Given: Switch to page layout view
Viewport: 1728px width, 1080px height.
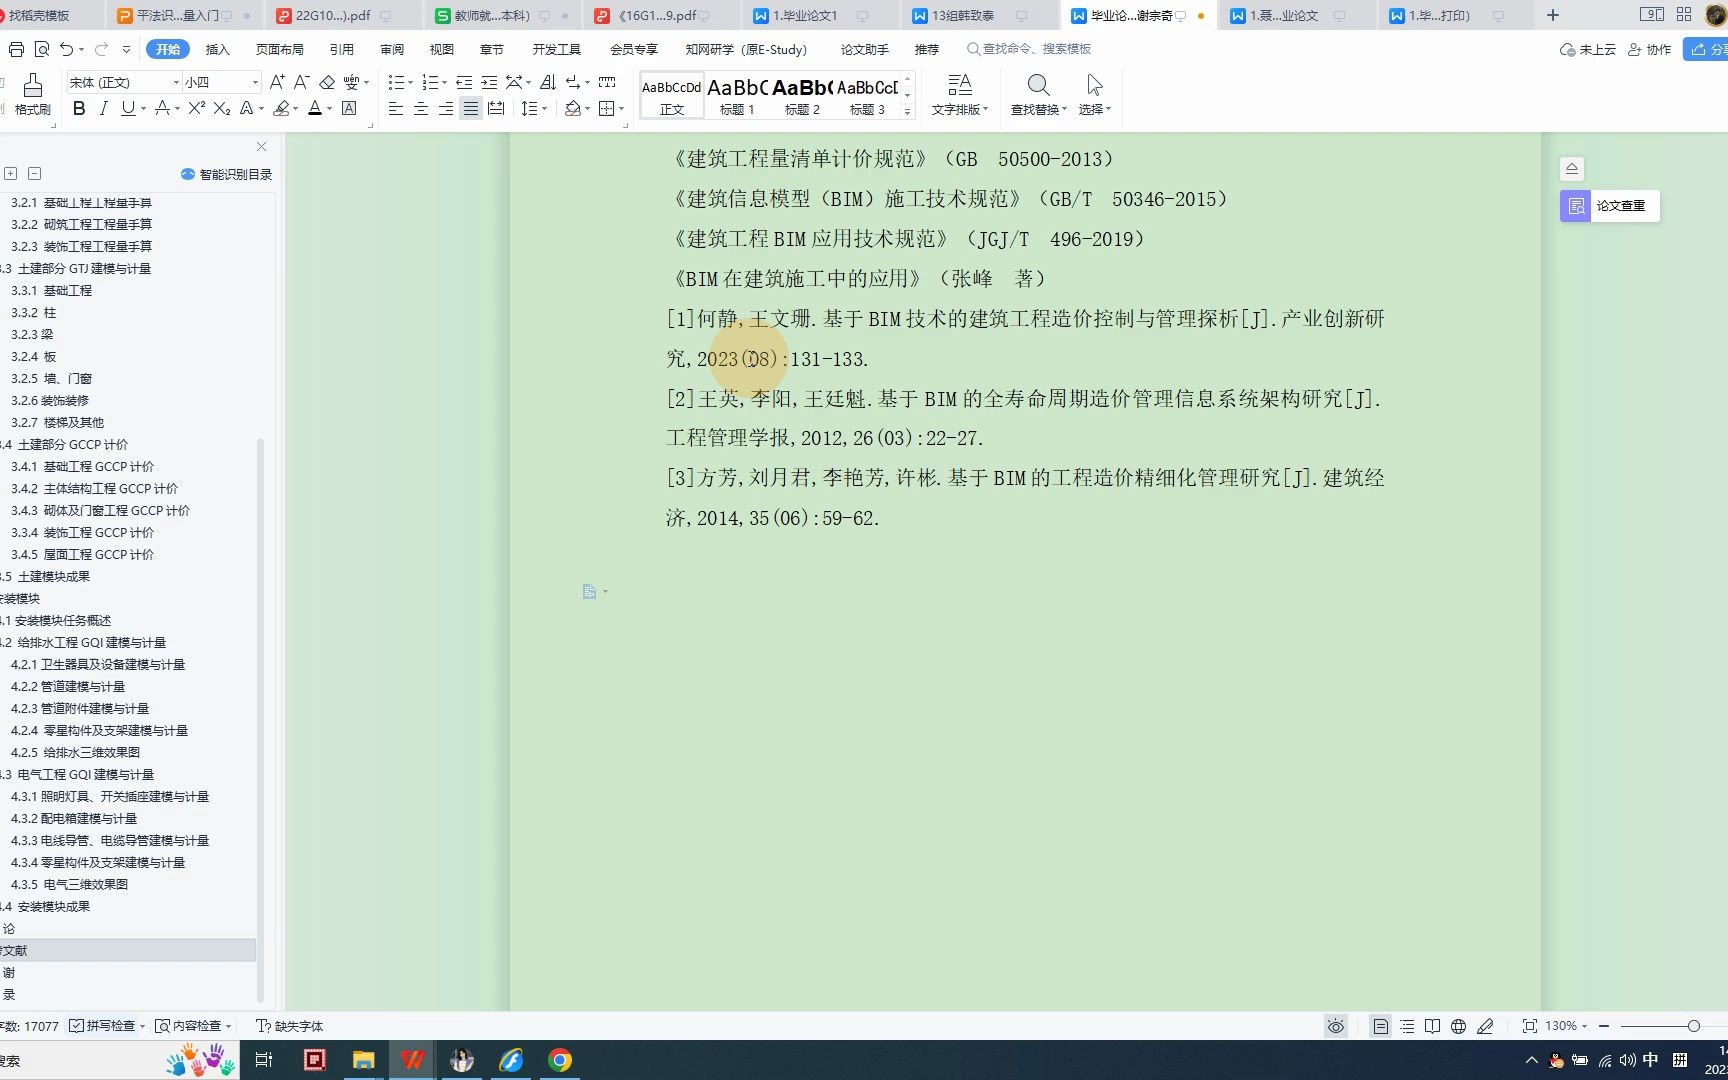Looking at the screenshot, I should pos(1380,1026).
